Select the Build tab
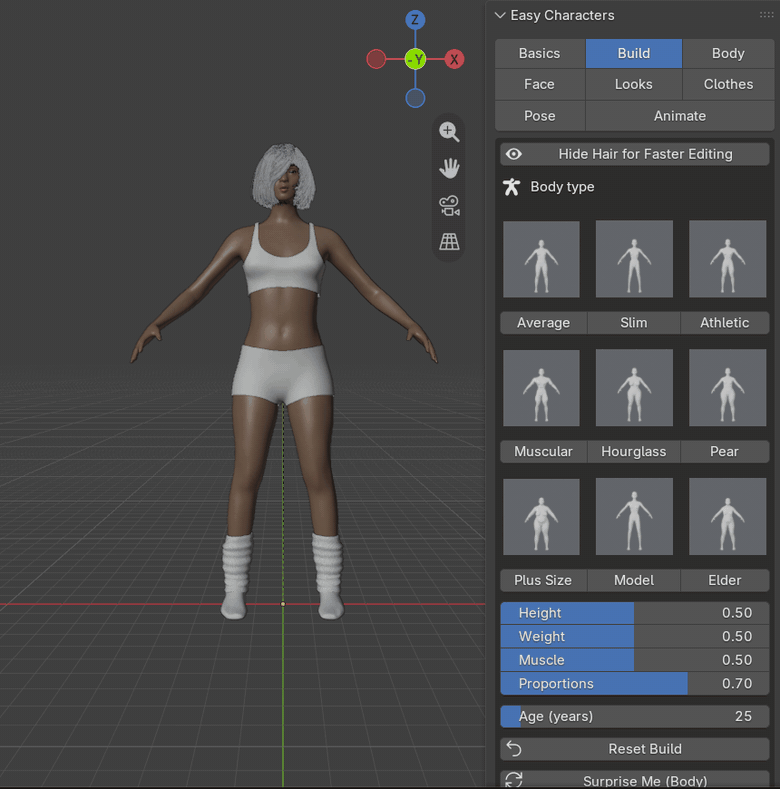The height and width of the screenshot is (789, 780). pos(634,53)
